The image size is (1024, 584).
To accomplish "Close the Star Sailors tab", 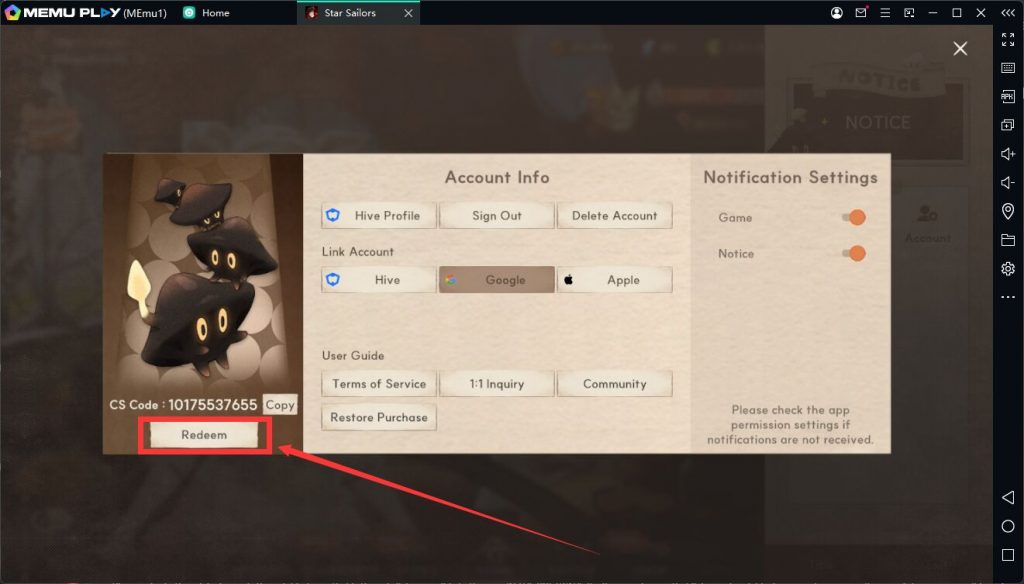I will (x=408, y=13).
